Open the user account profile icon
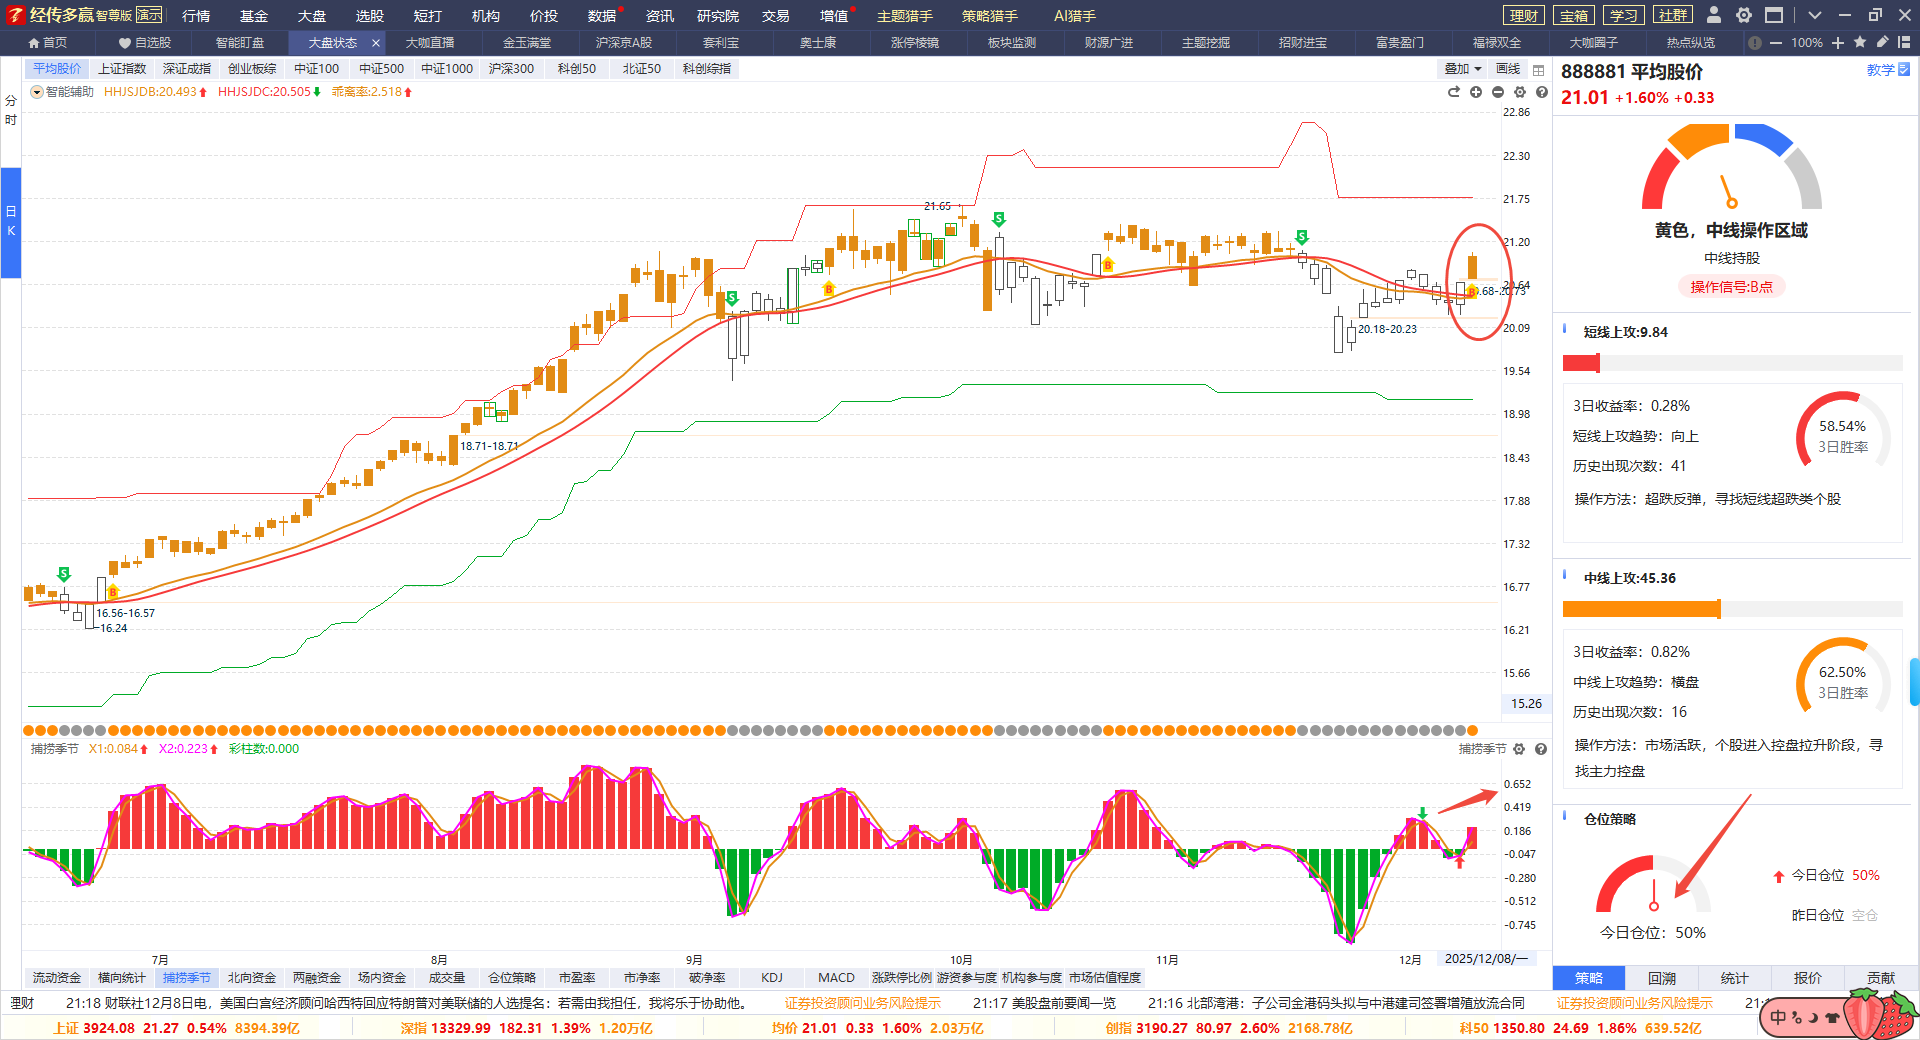 coord(1714,15)
